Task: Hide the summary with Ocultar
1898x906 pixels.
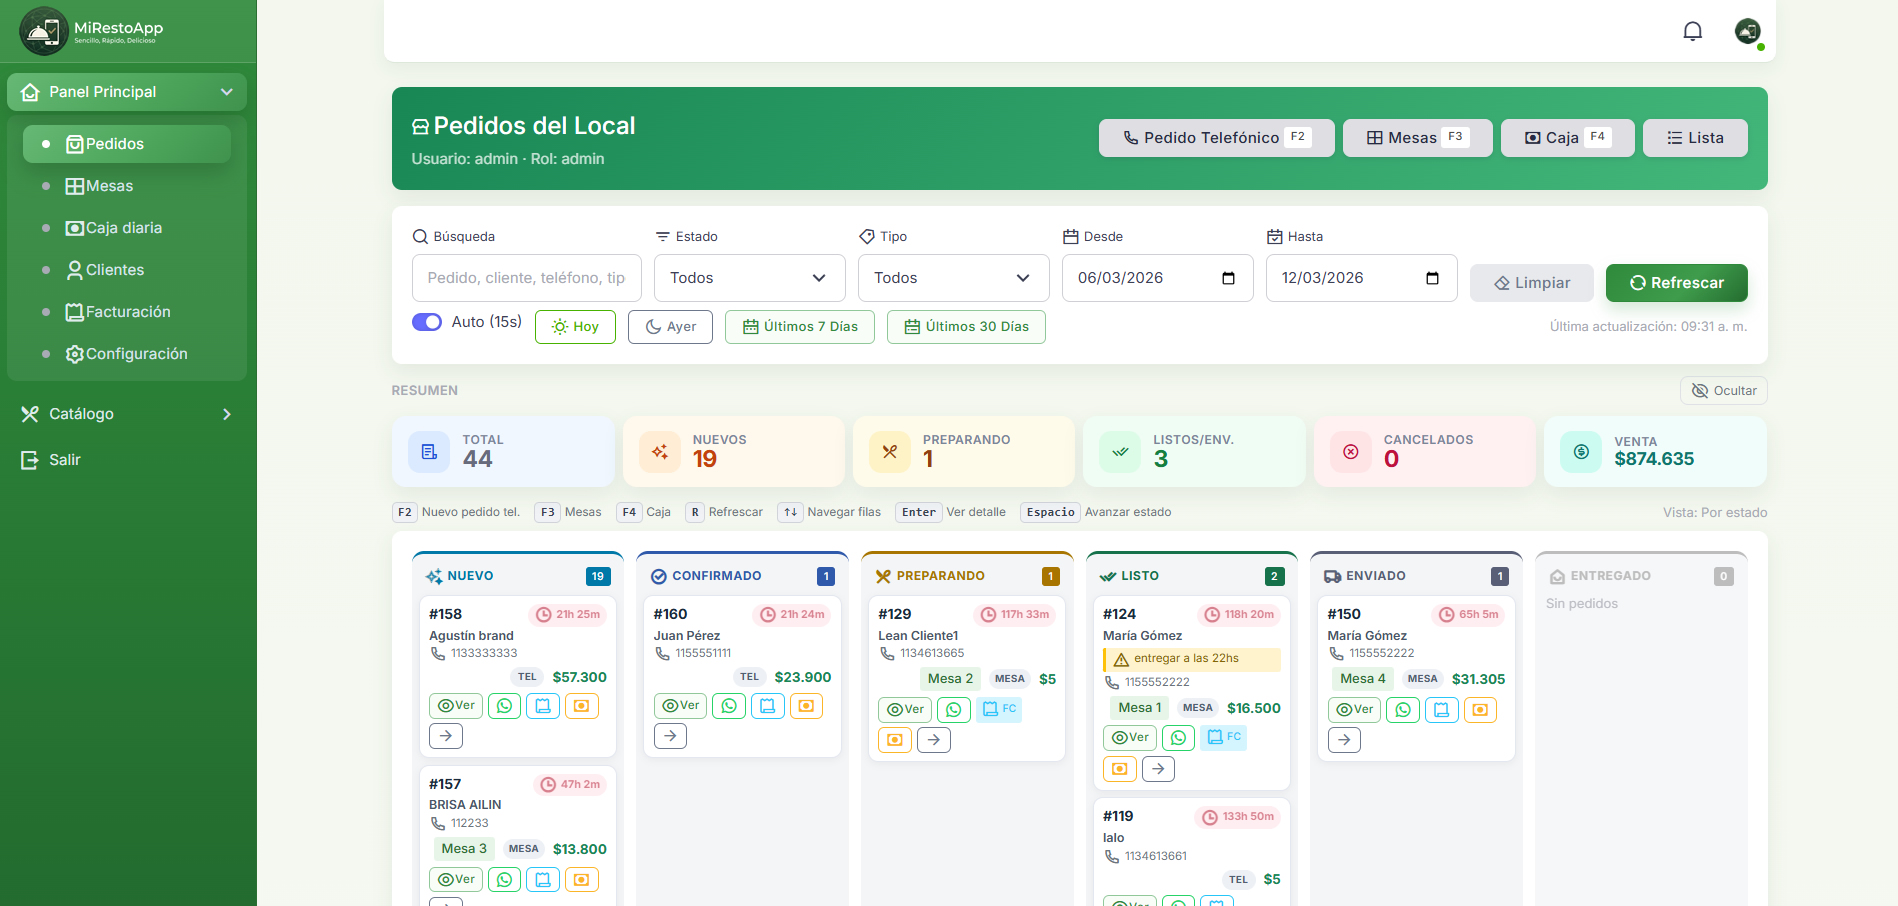Action: (1724, 391)
